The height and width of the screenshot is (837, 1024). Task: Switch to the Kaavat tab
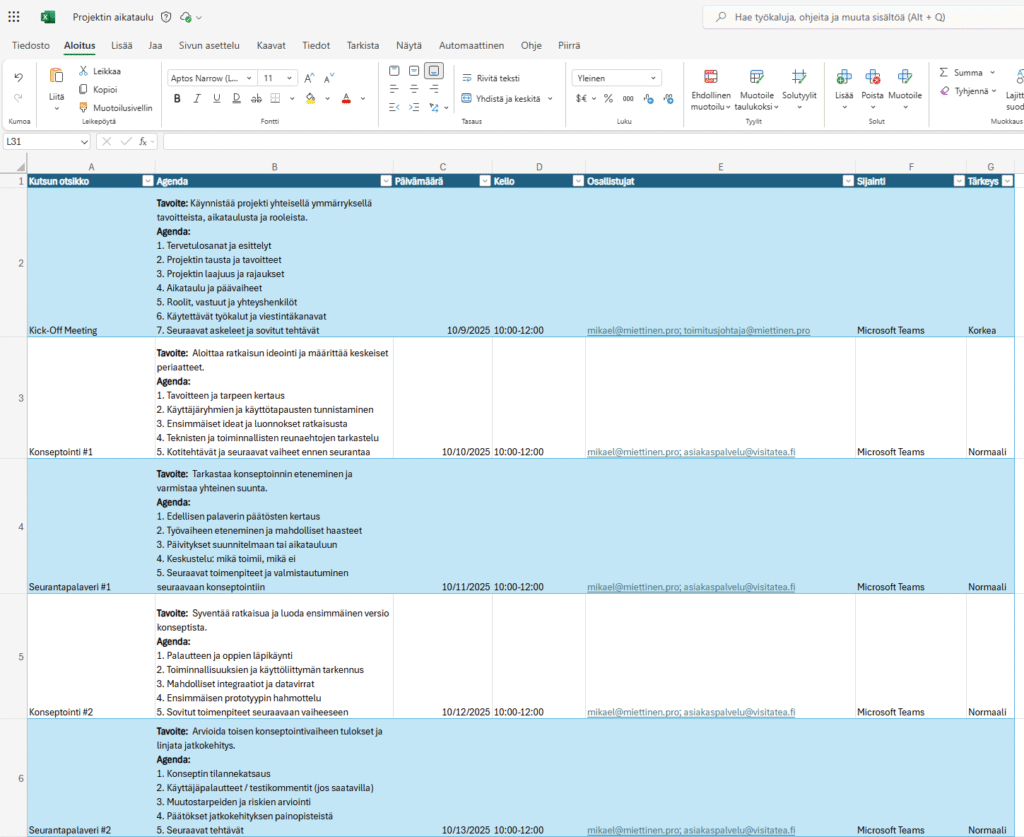click(271, 45)
